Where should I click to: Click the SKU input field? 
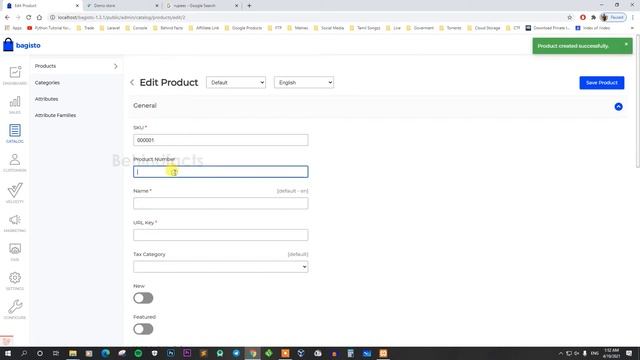tap(220, 140)
